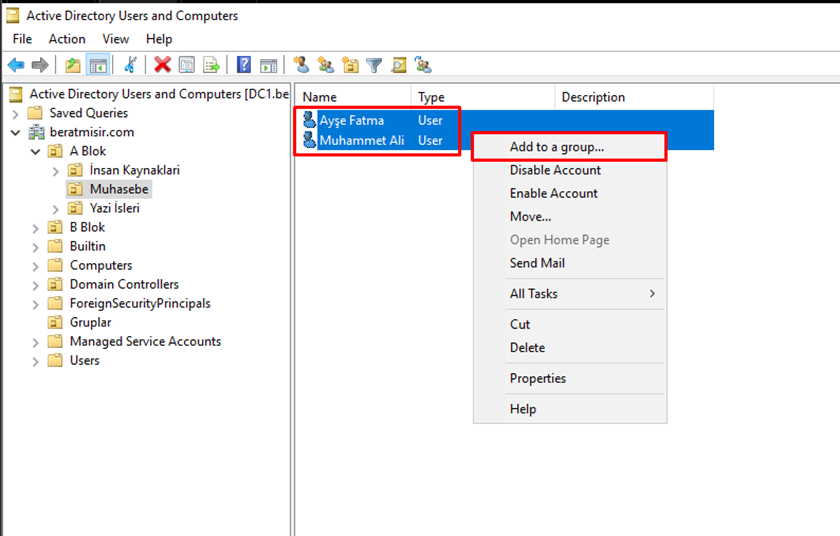Choose Add to a group from context menu

pos(556,147)
